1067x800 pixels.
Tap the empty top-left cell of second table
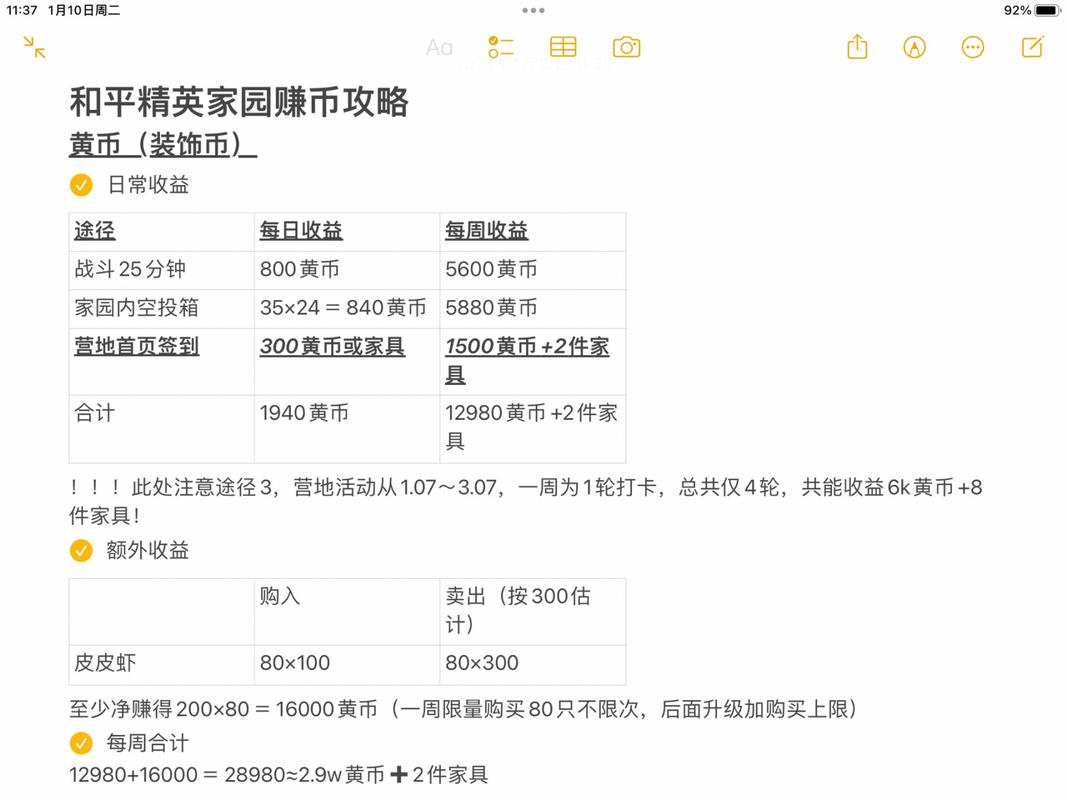tap(161, 612)
